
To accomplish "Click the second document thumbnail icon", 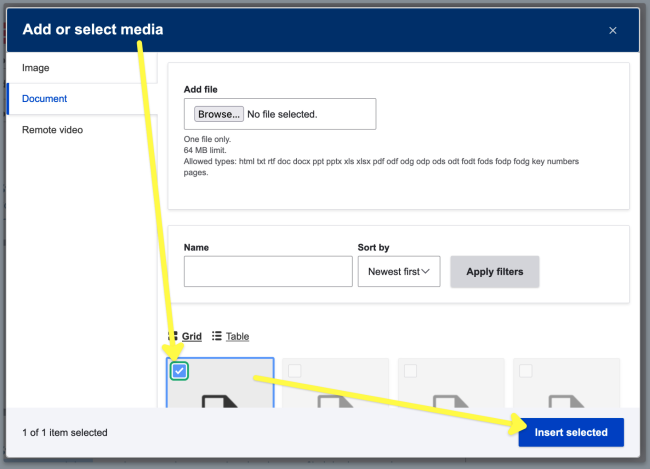I will coord(336,400).
